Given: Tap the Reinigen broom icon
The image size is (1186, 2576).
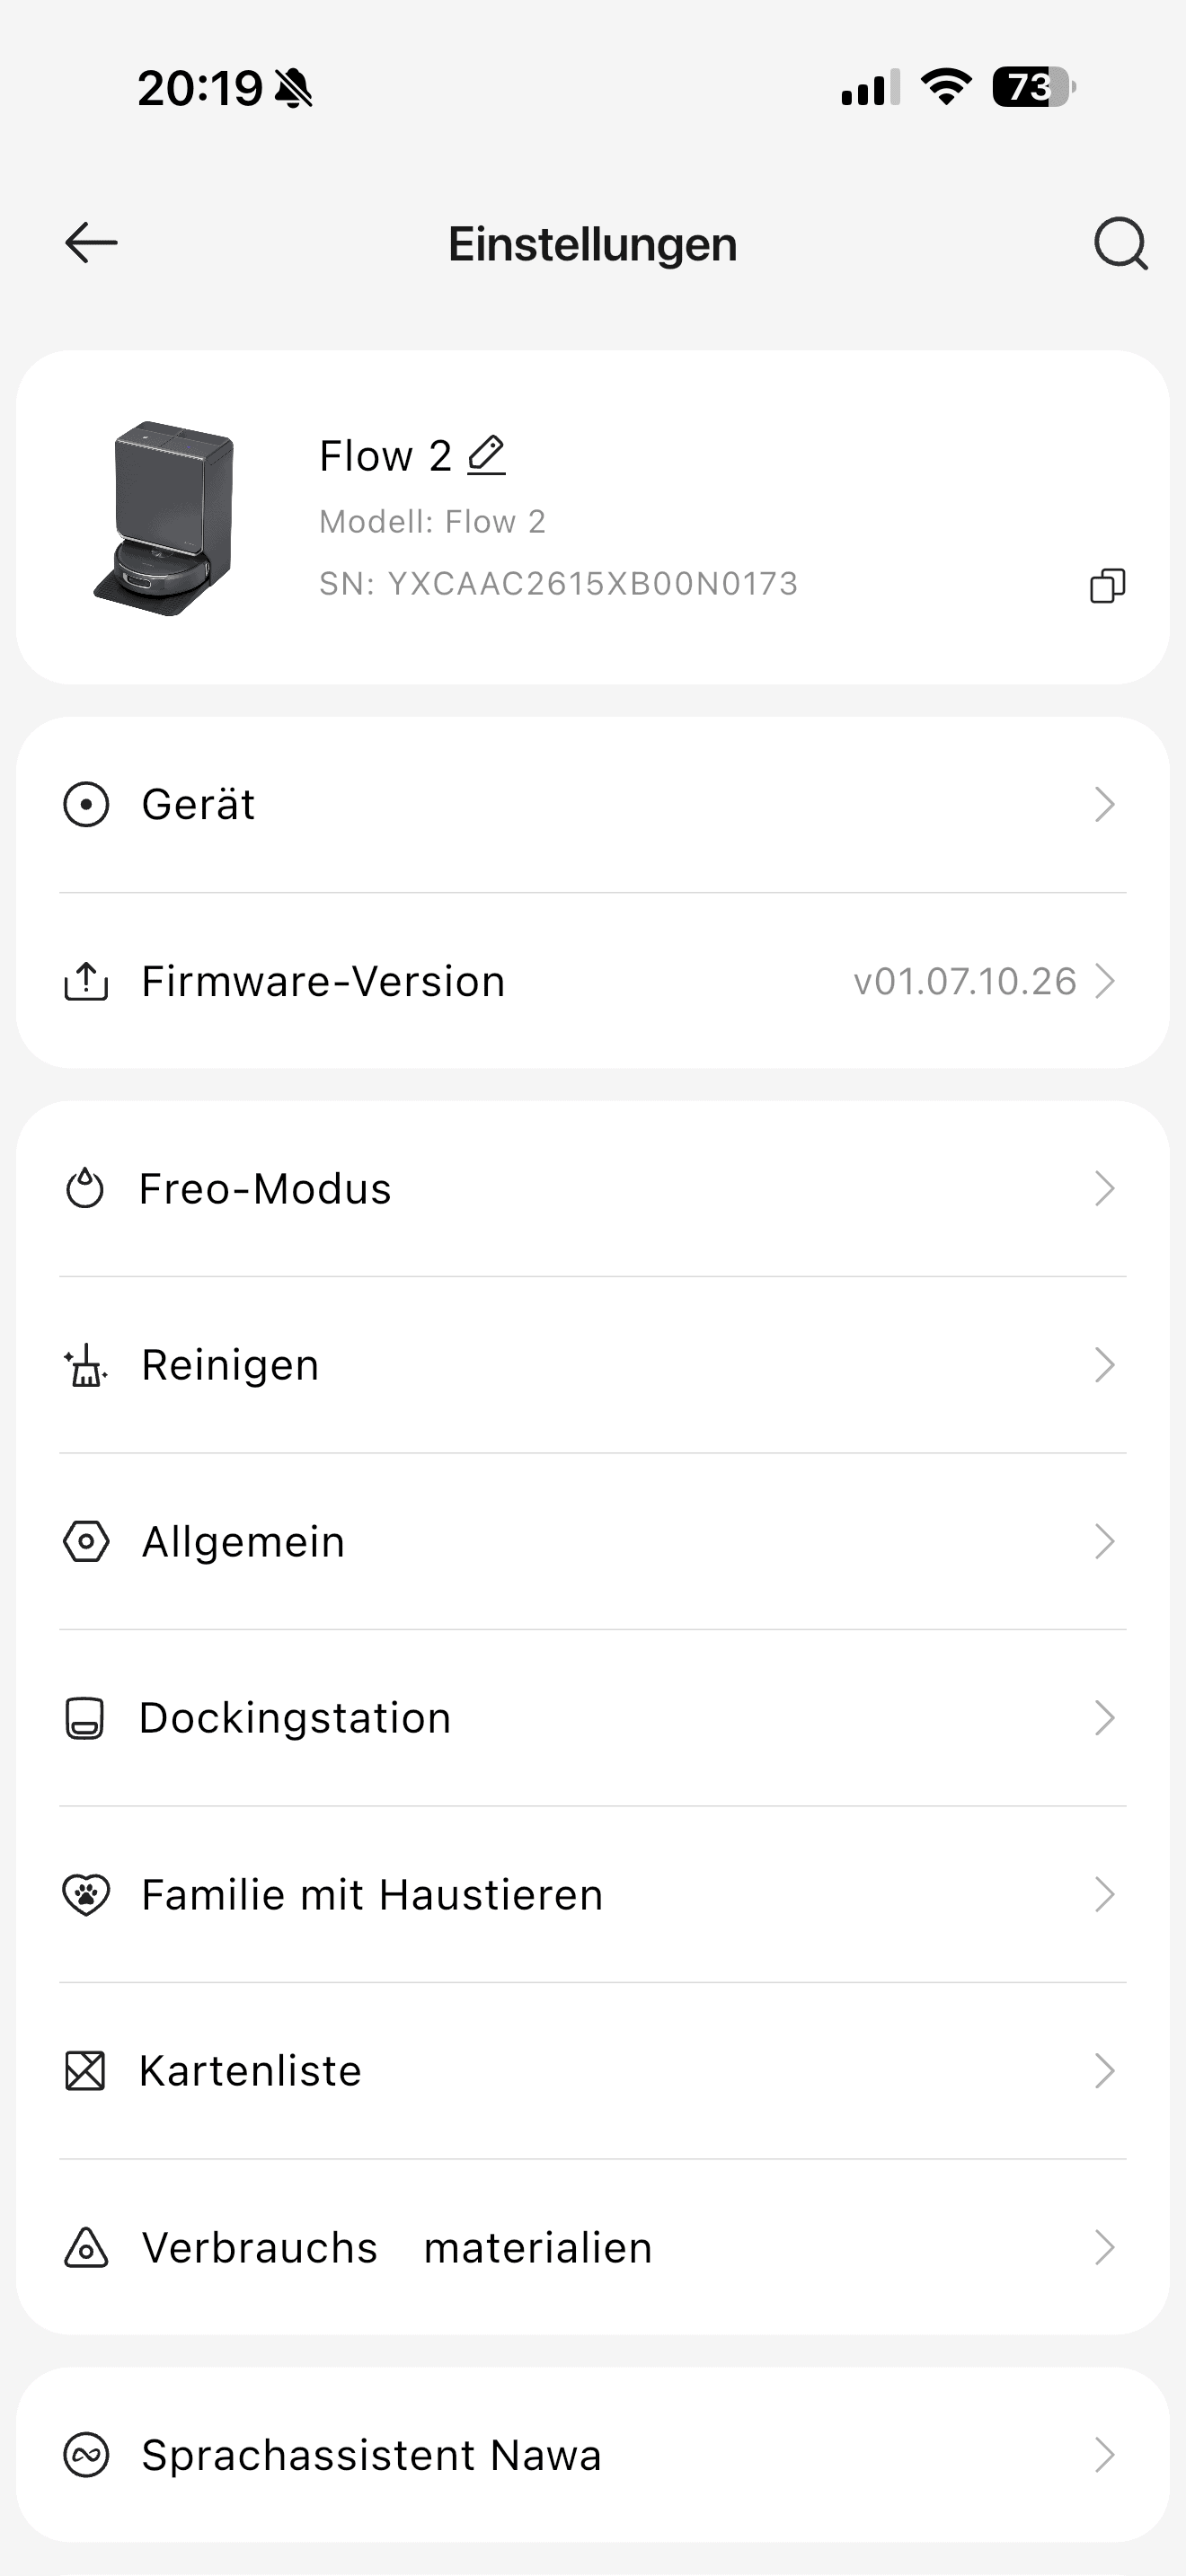Looking at the screenshot, I should click(x=86, y=1365).
